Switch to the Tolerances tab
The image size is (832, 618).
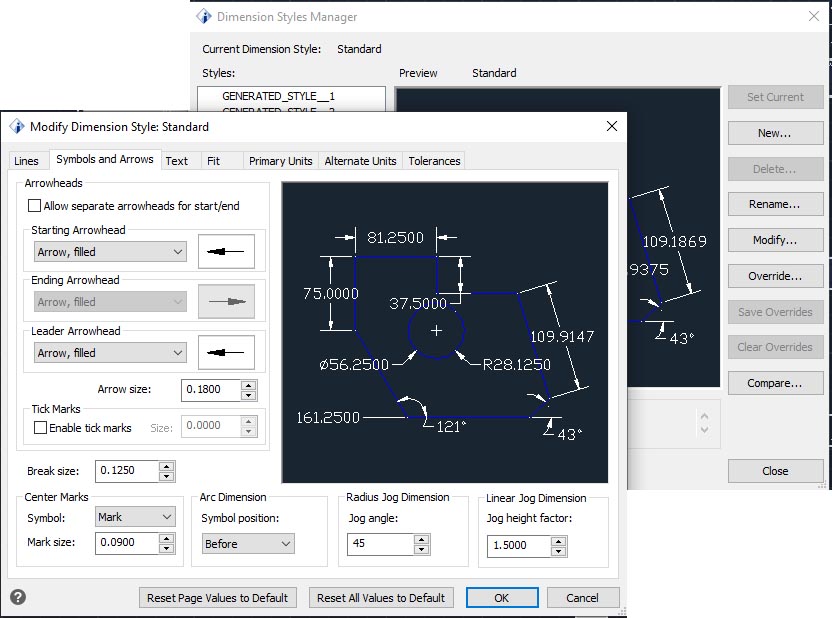click(433, 160)
